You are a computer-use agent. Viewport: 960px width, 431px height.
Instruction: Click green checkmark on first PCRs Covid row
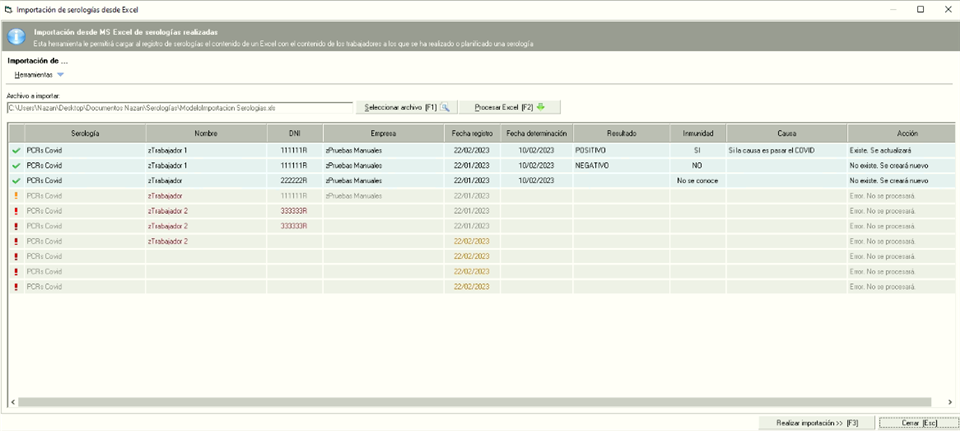coord(16,150)
